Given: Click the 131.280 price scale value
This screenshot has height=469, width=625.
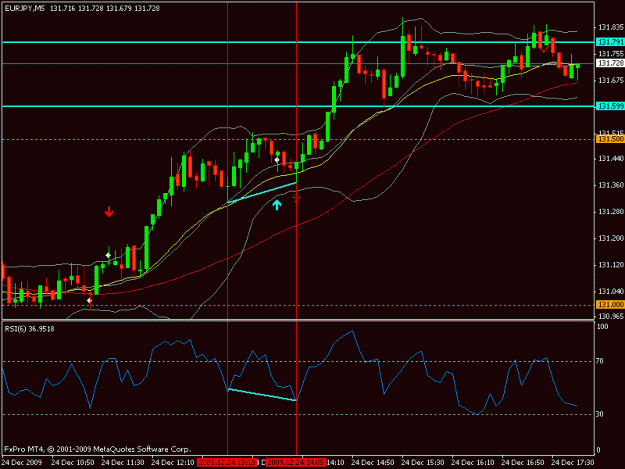Looking at the screenshot, I should (610, 212).
